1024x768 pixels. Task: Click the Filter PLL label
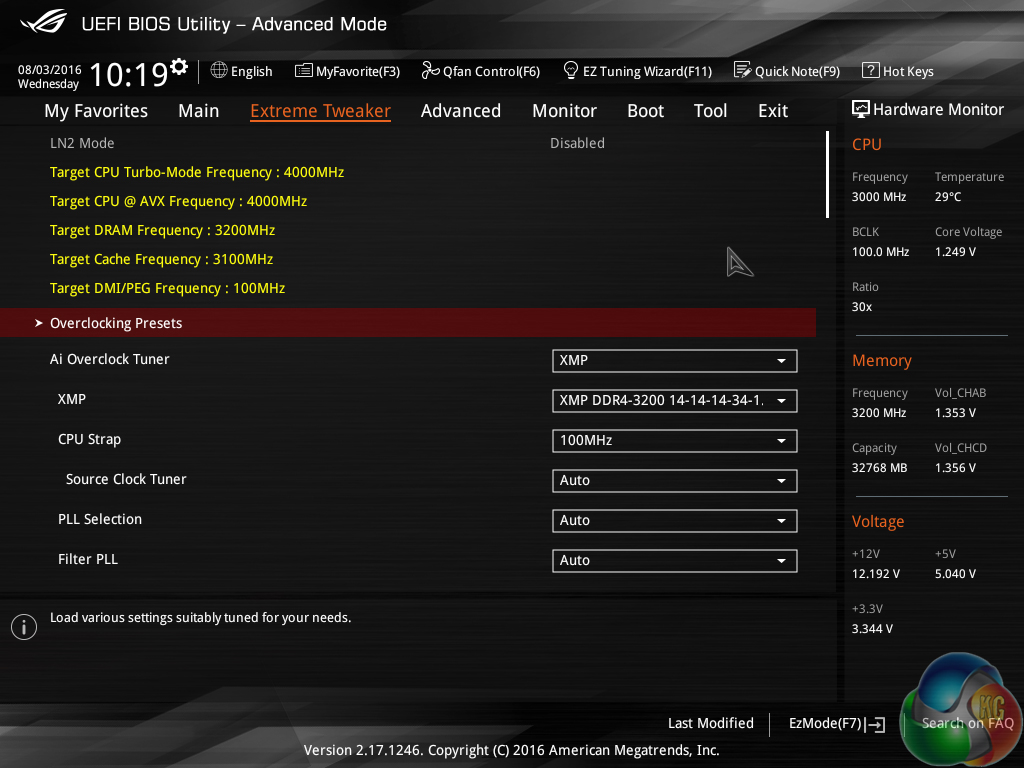[x=88, y=559]
